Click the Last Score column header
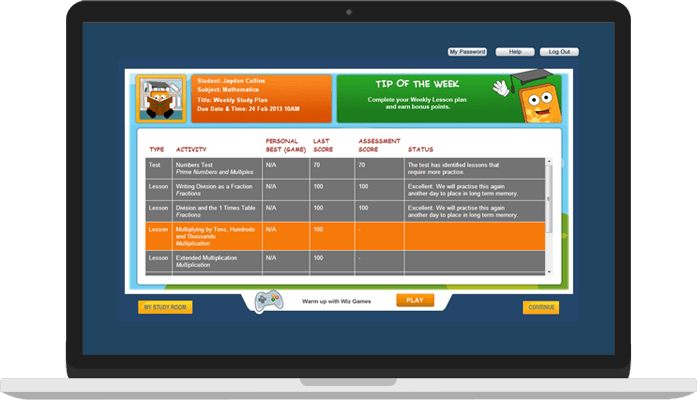The width and height of the screenshot is (697, 409). (x=325, y=145)
